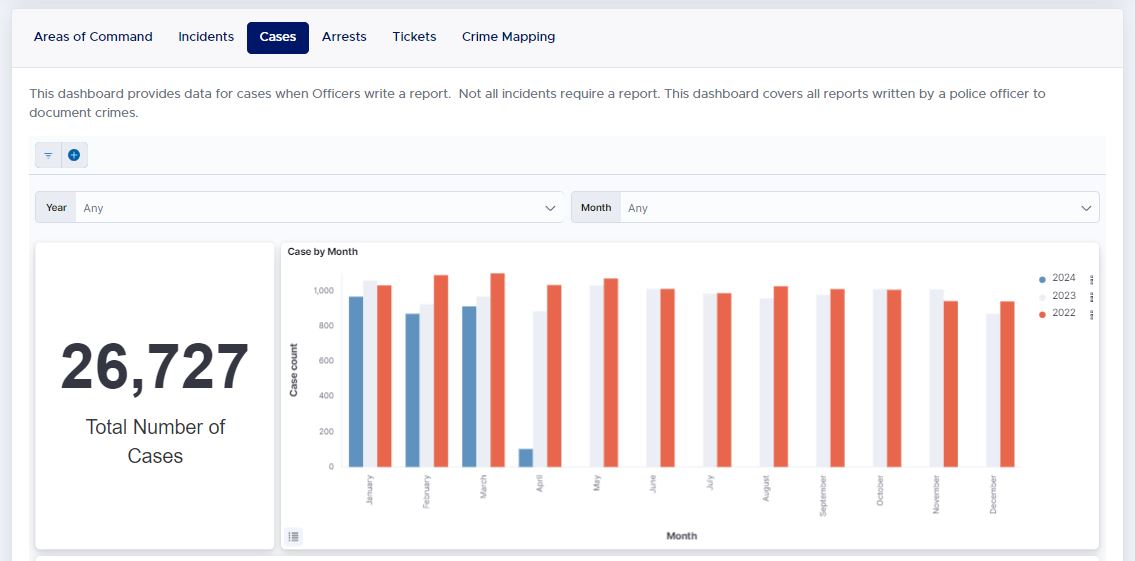Viewport: 1135px width, 561px height.
Task: Click the blue 2024 legend color dot
Action: [1042, 279]
